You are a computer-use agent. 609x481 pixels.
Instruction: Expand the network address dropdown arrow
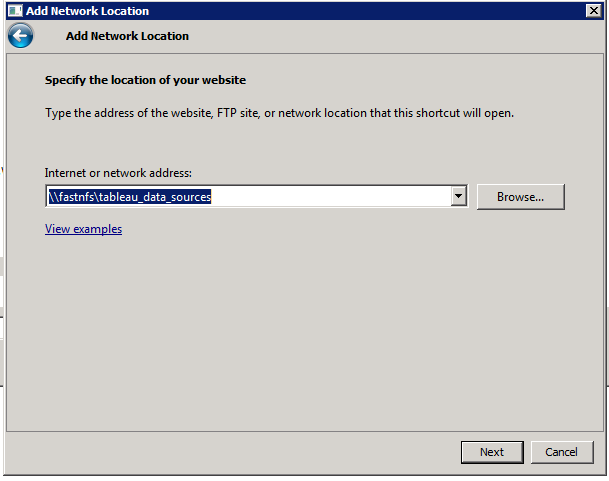click(459, 197)
